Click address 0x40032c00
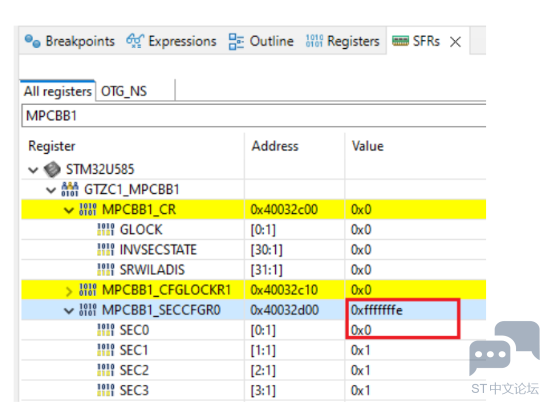 pos(284,210)
